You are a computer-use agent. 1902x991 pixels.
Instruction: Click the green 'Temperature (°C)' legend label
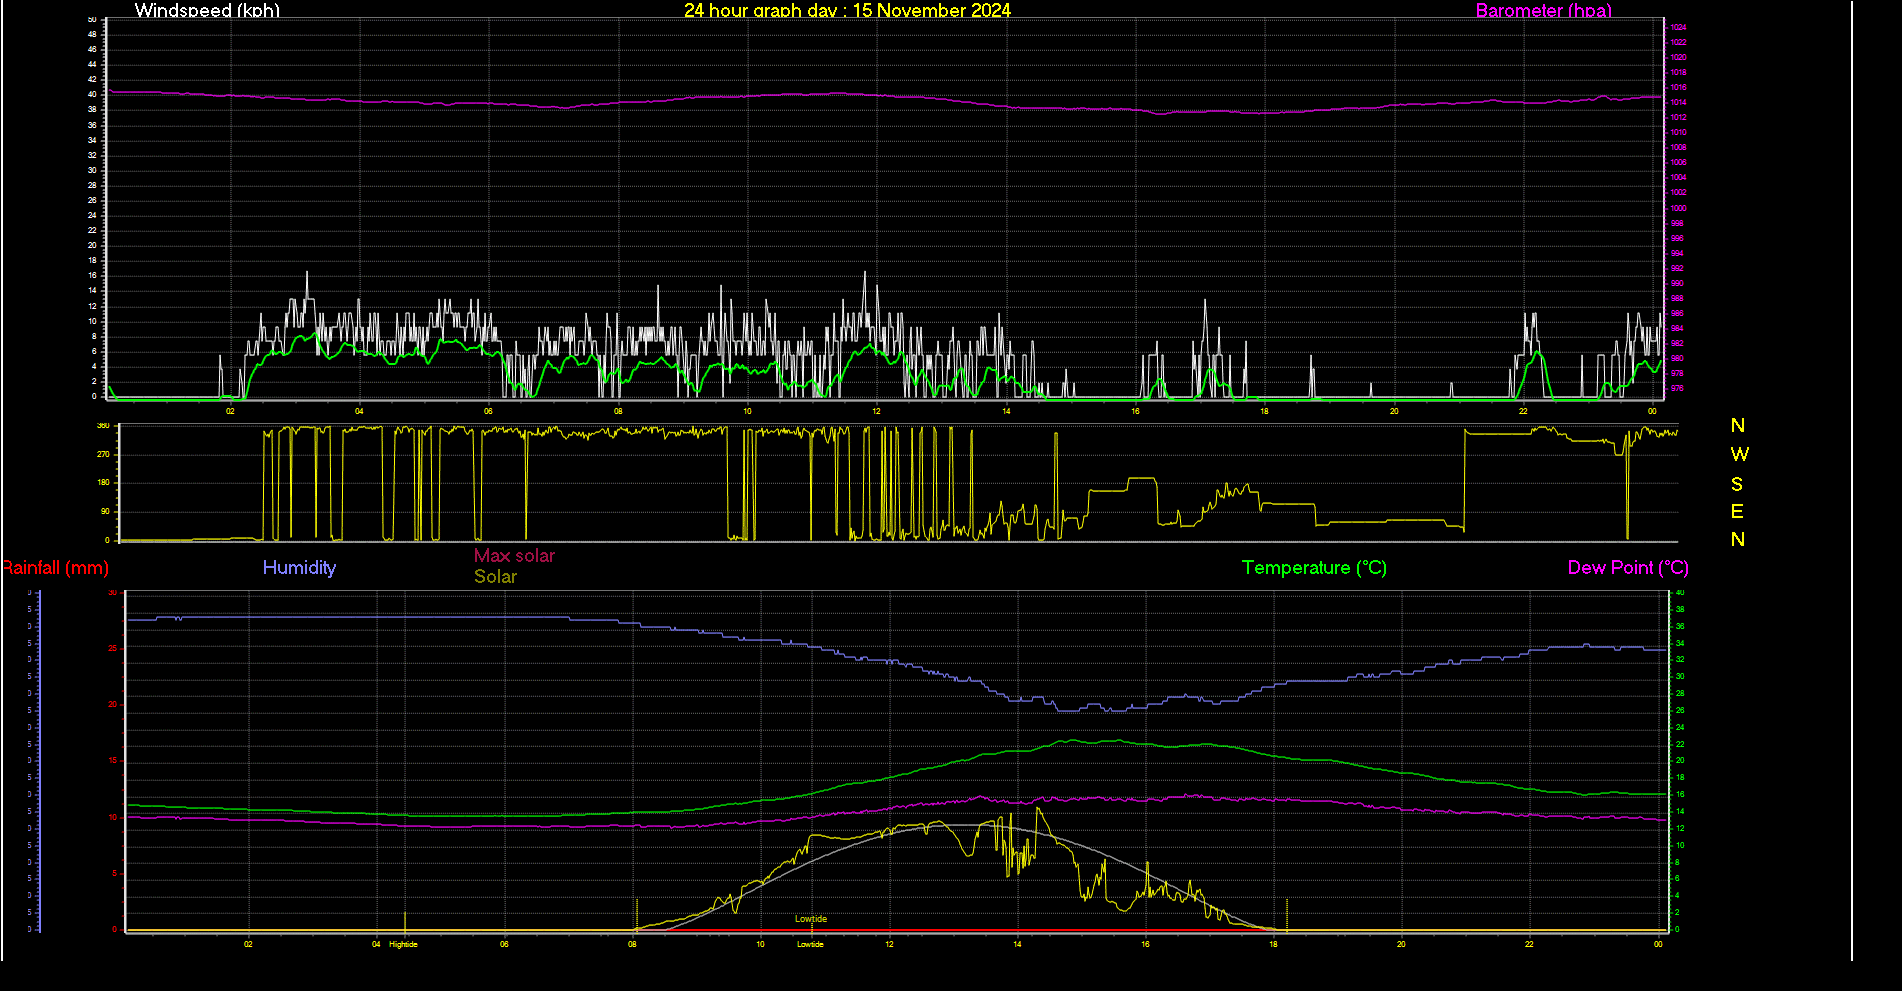point(1314,568)
